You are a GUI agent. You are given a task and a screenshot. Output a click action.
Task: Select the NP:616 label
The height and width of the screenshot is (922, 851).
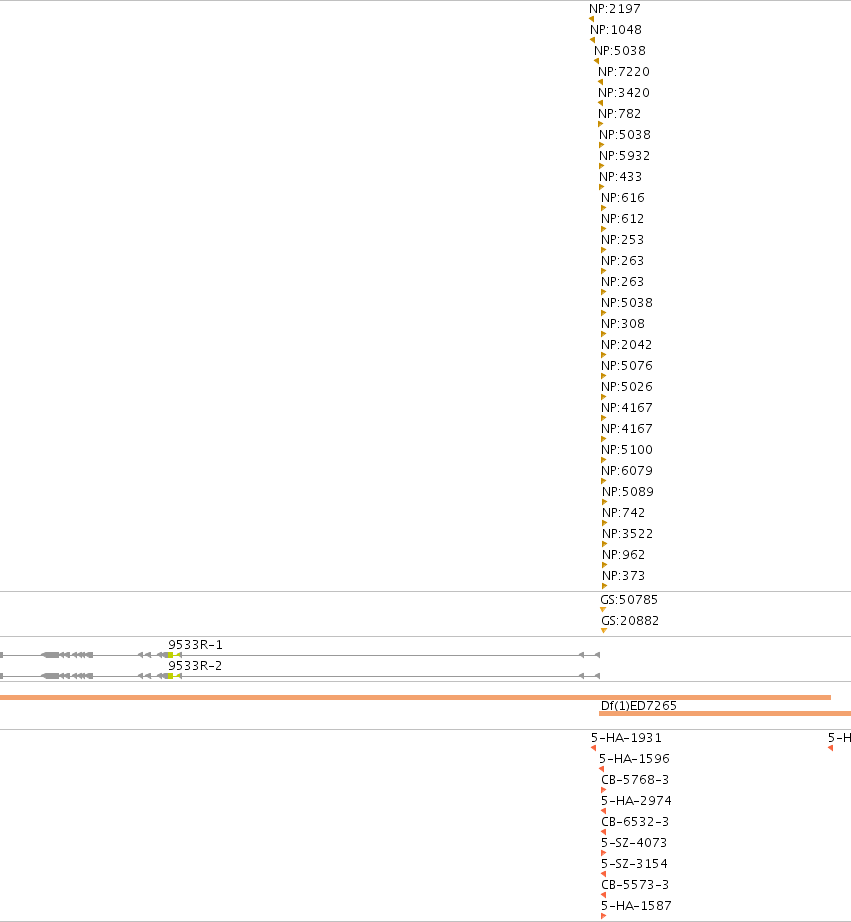pos(623,198)
